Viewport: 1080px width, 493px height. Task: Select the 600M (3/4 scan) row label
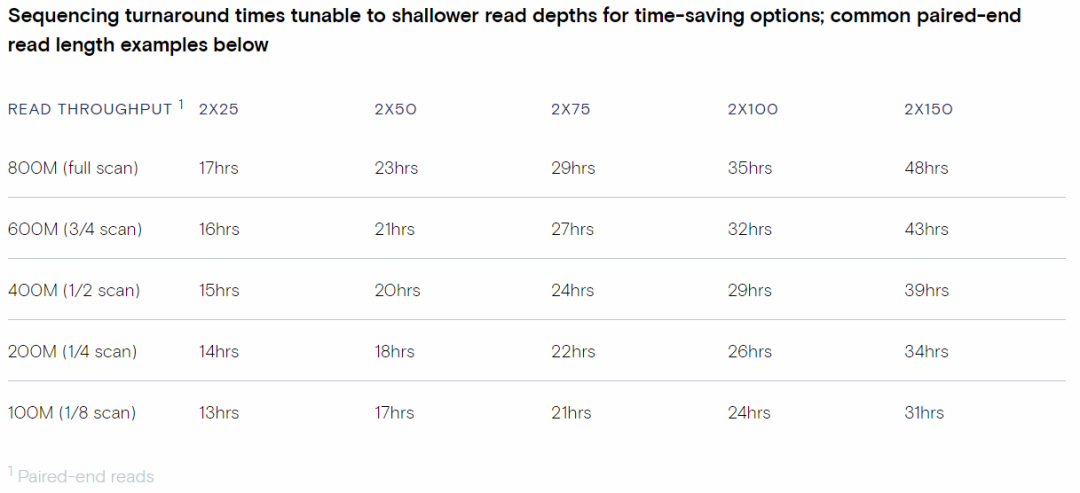(x=75, y=229)
